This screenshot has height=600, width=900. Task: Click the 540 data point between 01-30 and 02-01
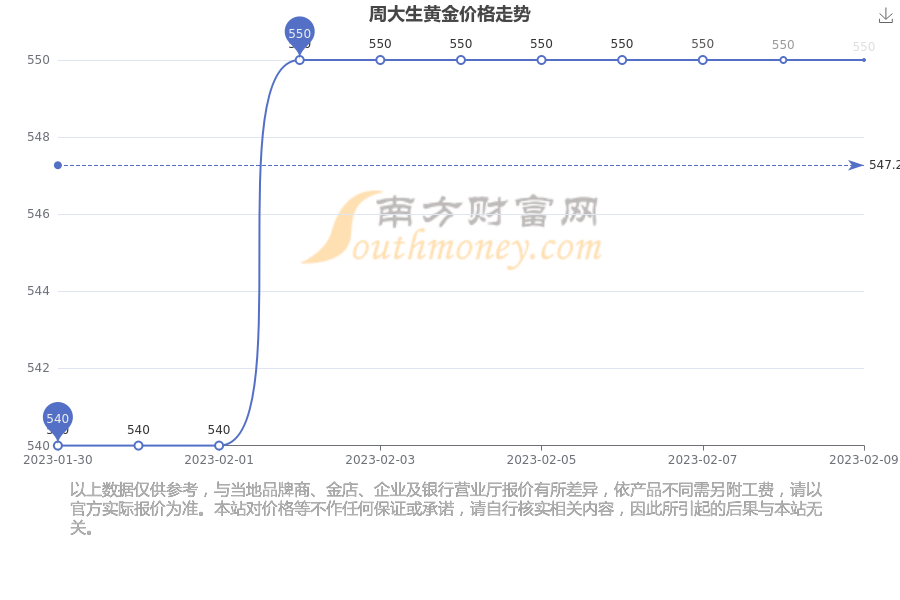coord(138,446)
